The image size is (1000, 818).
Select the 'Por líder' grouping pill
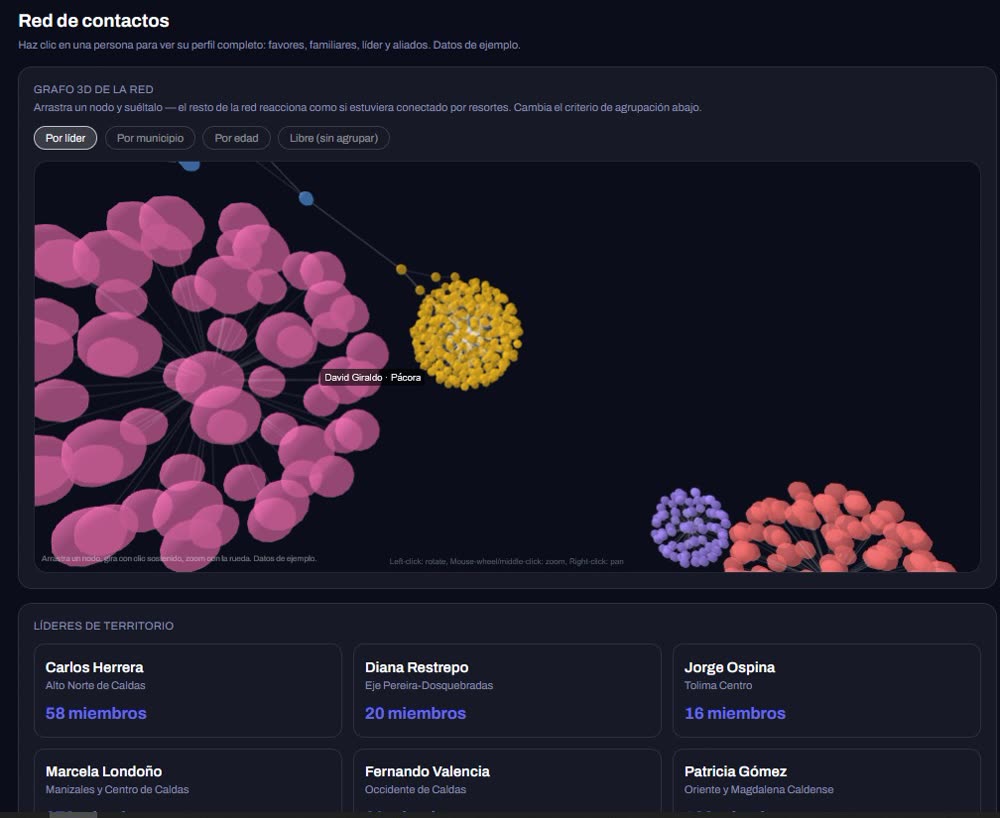65,138
